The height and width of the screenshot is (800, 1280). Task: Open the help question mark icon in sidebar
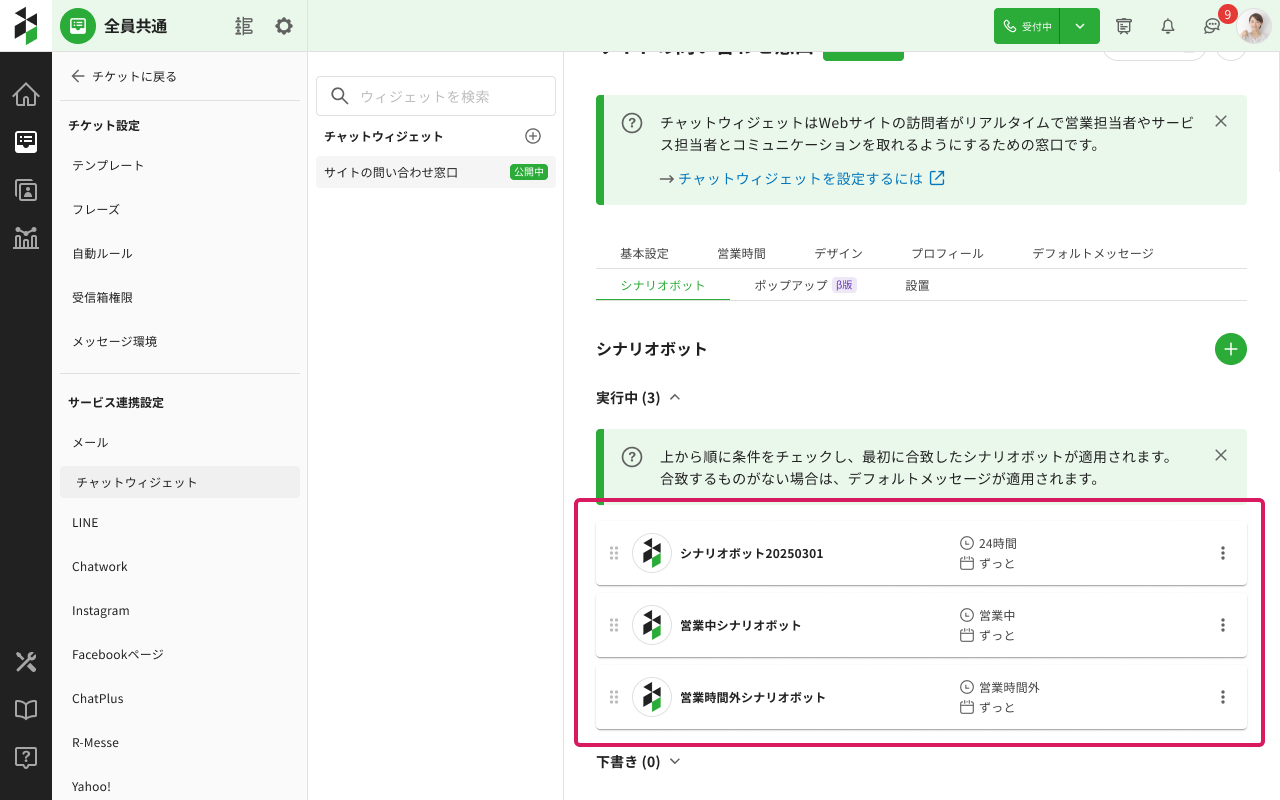26,757
